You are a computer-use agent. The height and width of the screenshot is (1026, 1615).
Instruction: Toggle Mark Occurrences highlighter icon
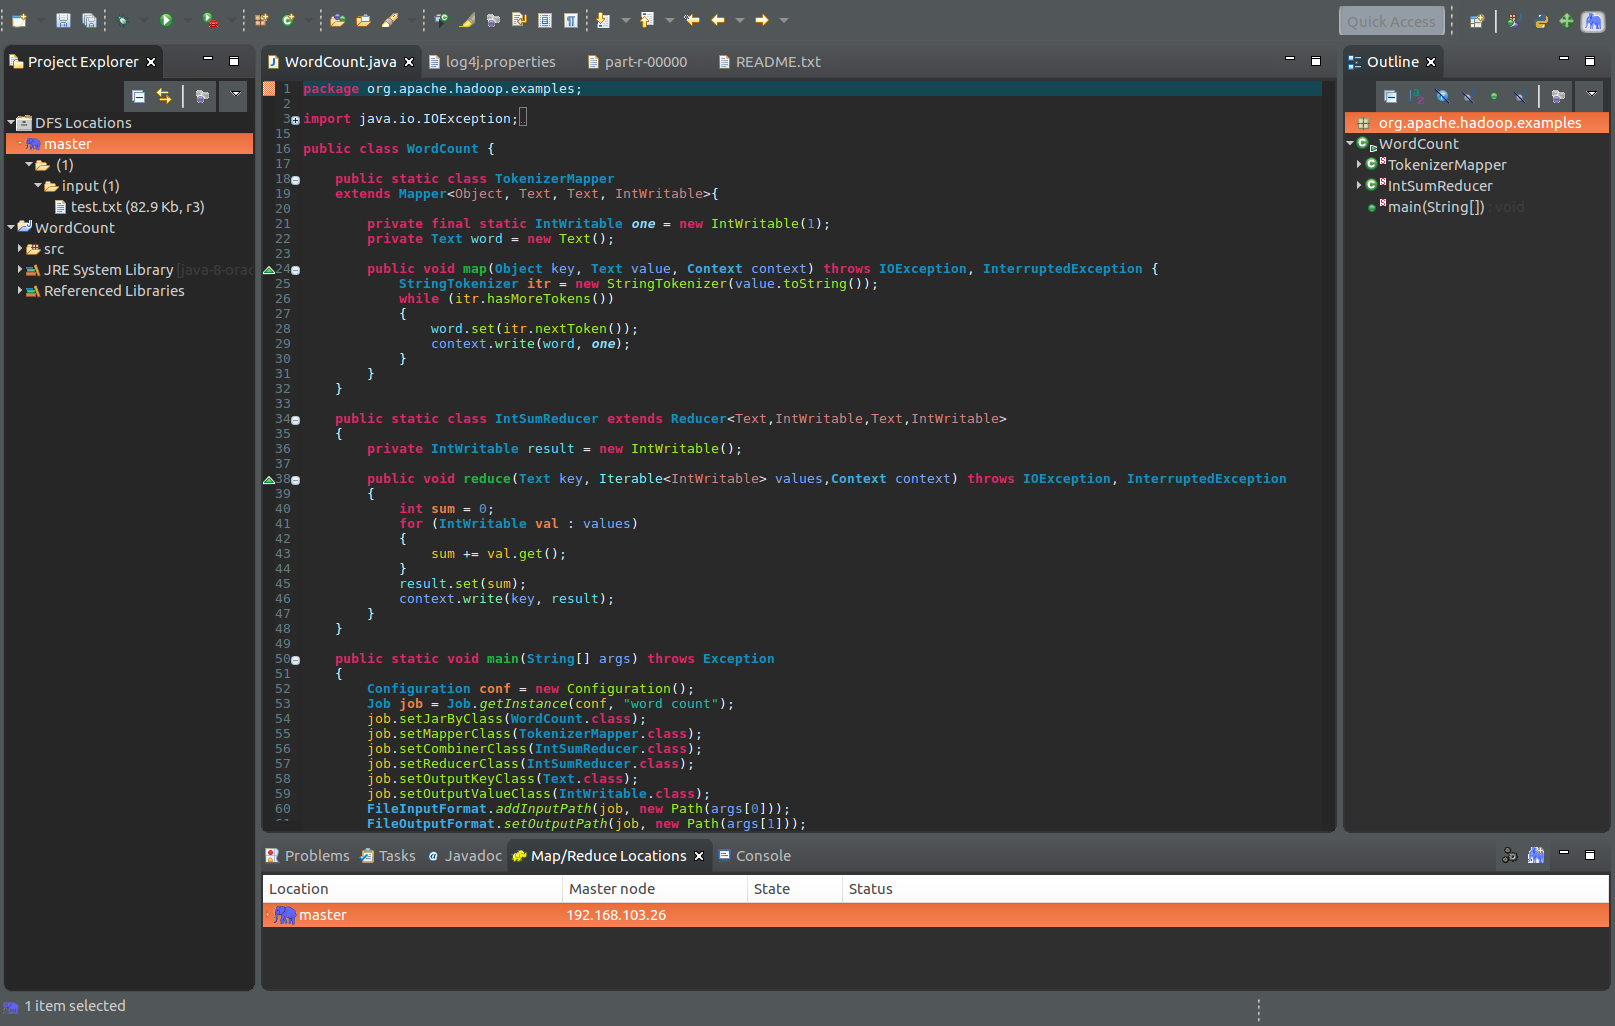(x=467, y=20)
